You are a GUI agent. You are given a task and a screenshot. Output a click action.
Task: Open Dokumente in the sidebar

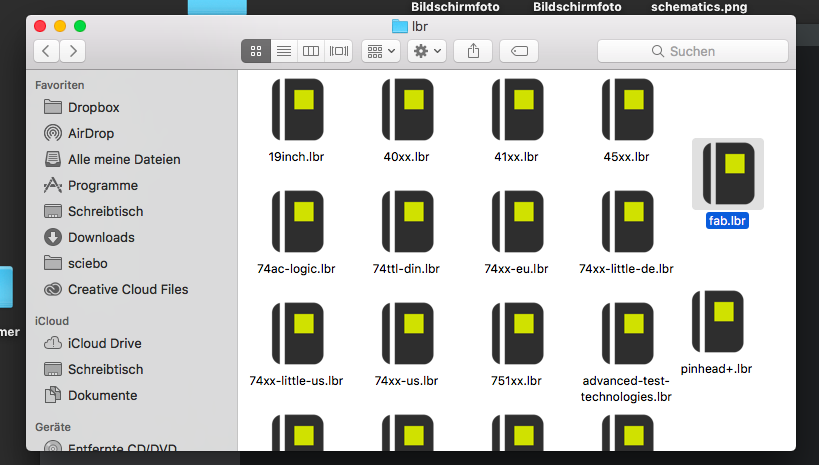pos(91,396)
